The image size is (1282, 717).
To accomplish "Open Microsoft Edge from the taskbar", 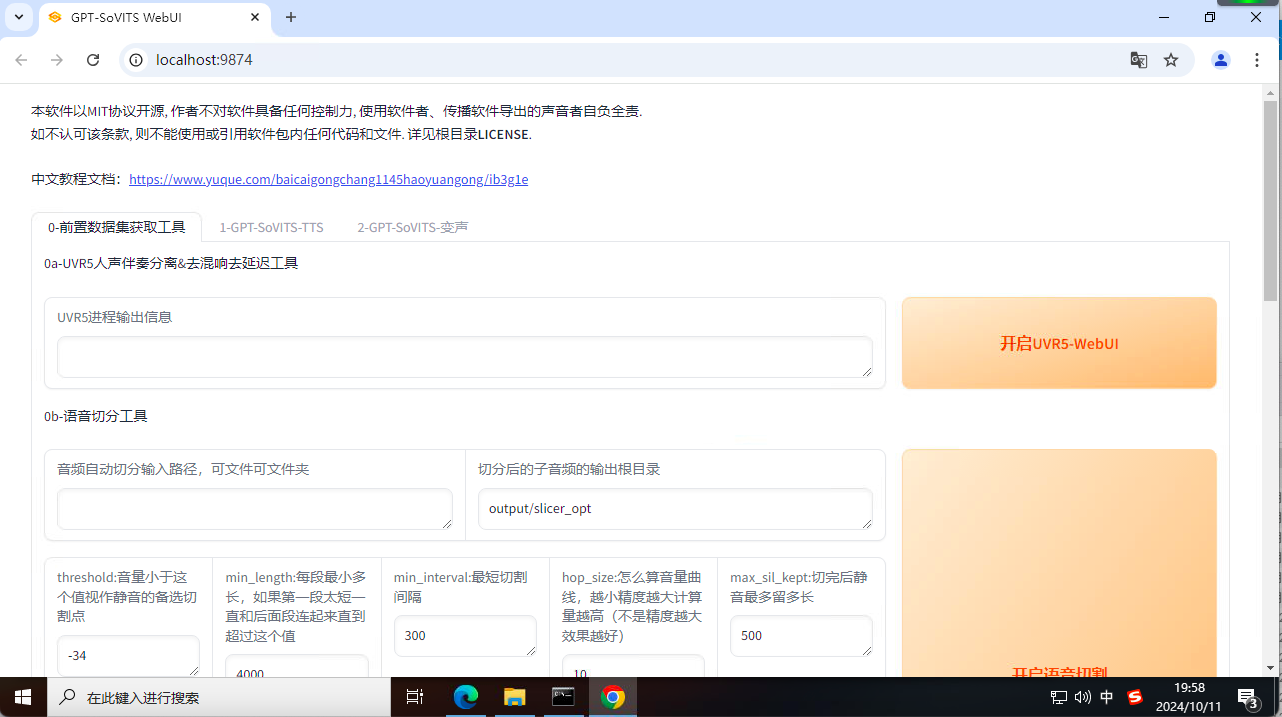I will [466, 697].
